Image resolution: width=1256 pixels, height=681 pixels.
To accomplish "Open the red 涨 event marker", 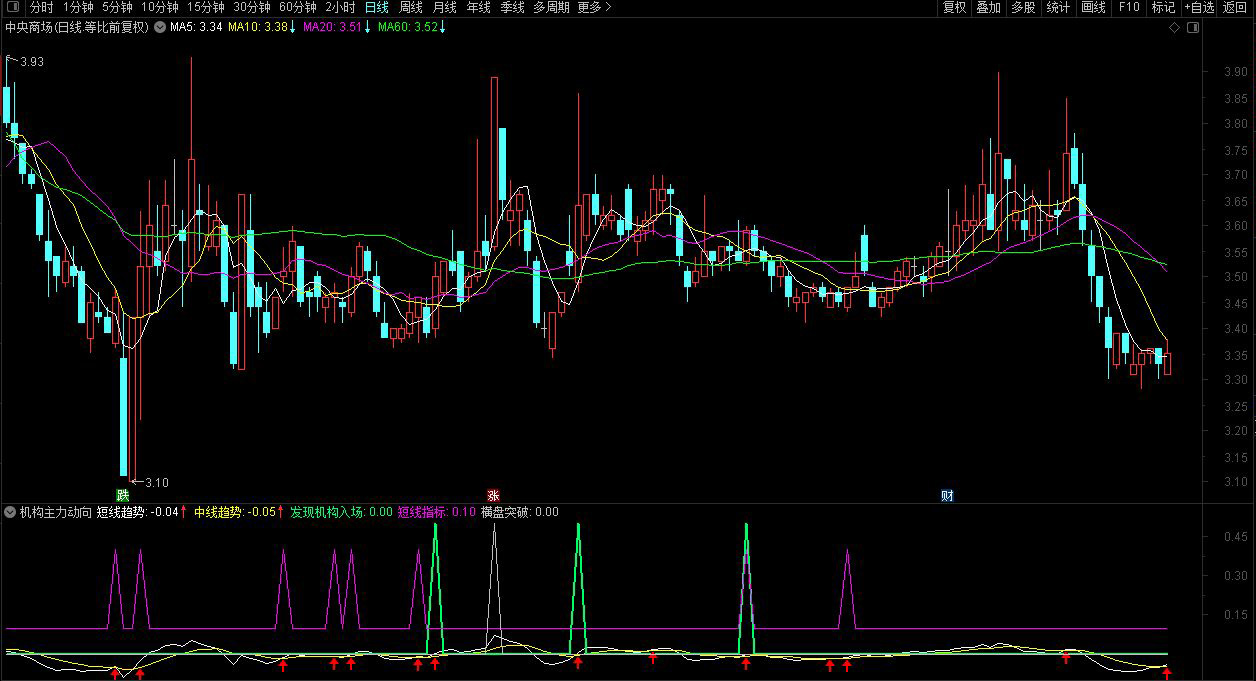I will pyautogui.click(x=493, y=495).
